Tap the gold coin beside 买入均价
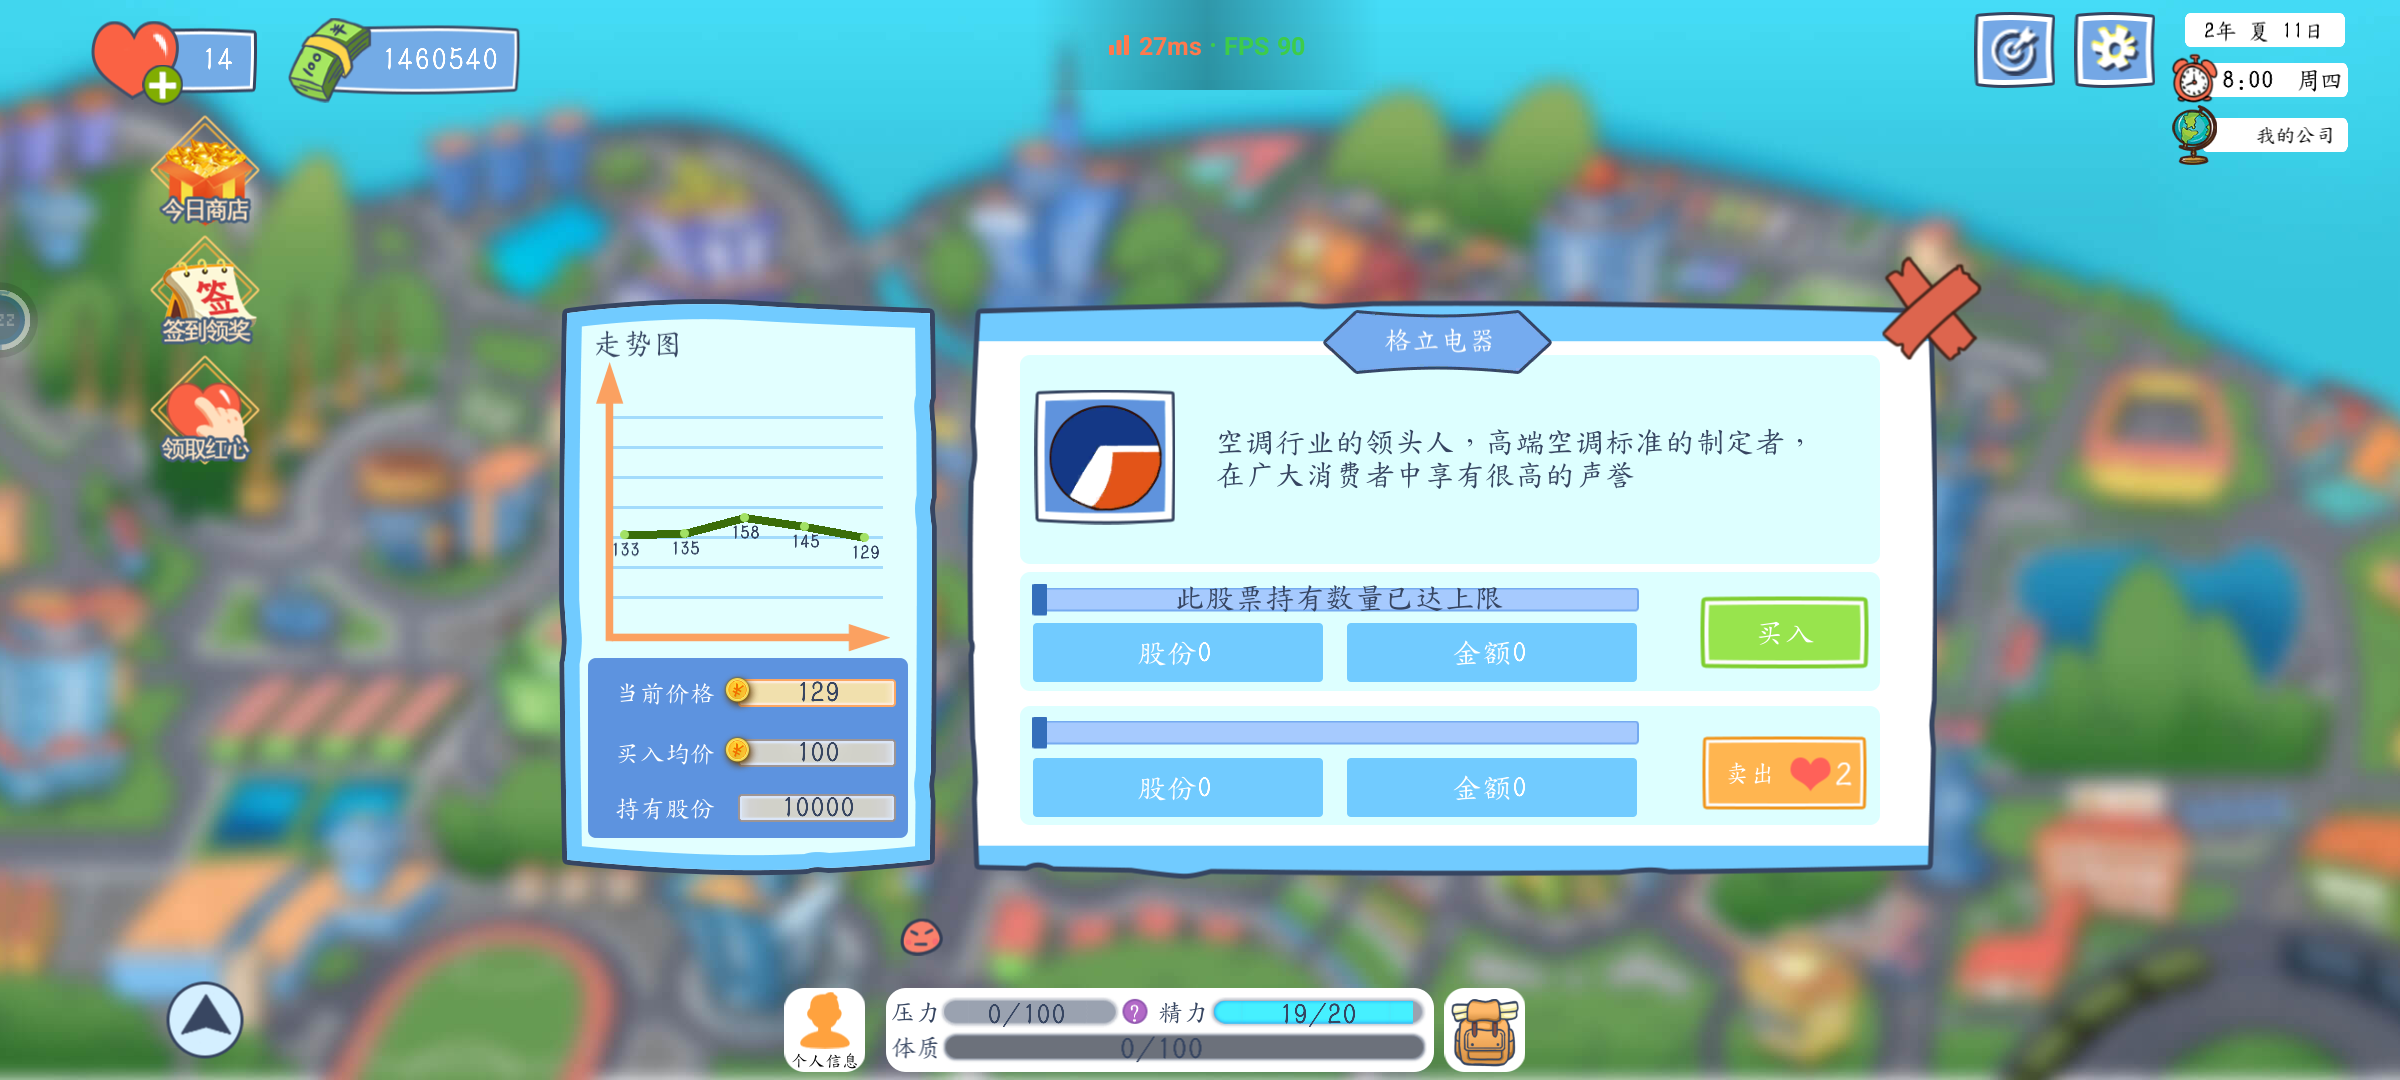Screen dimensions: 2400x1080 pos(737,750)
